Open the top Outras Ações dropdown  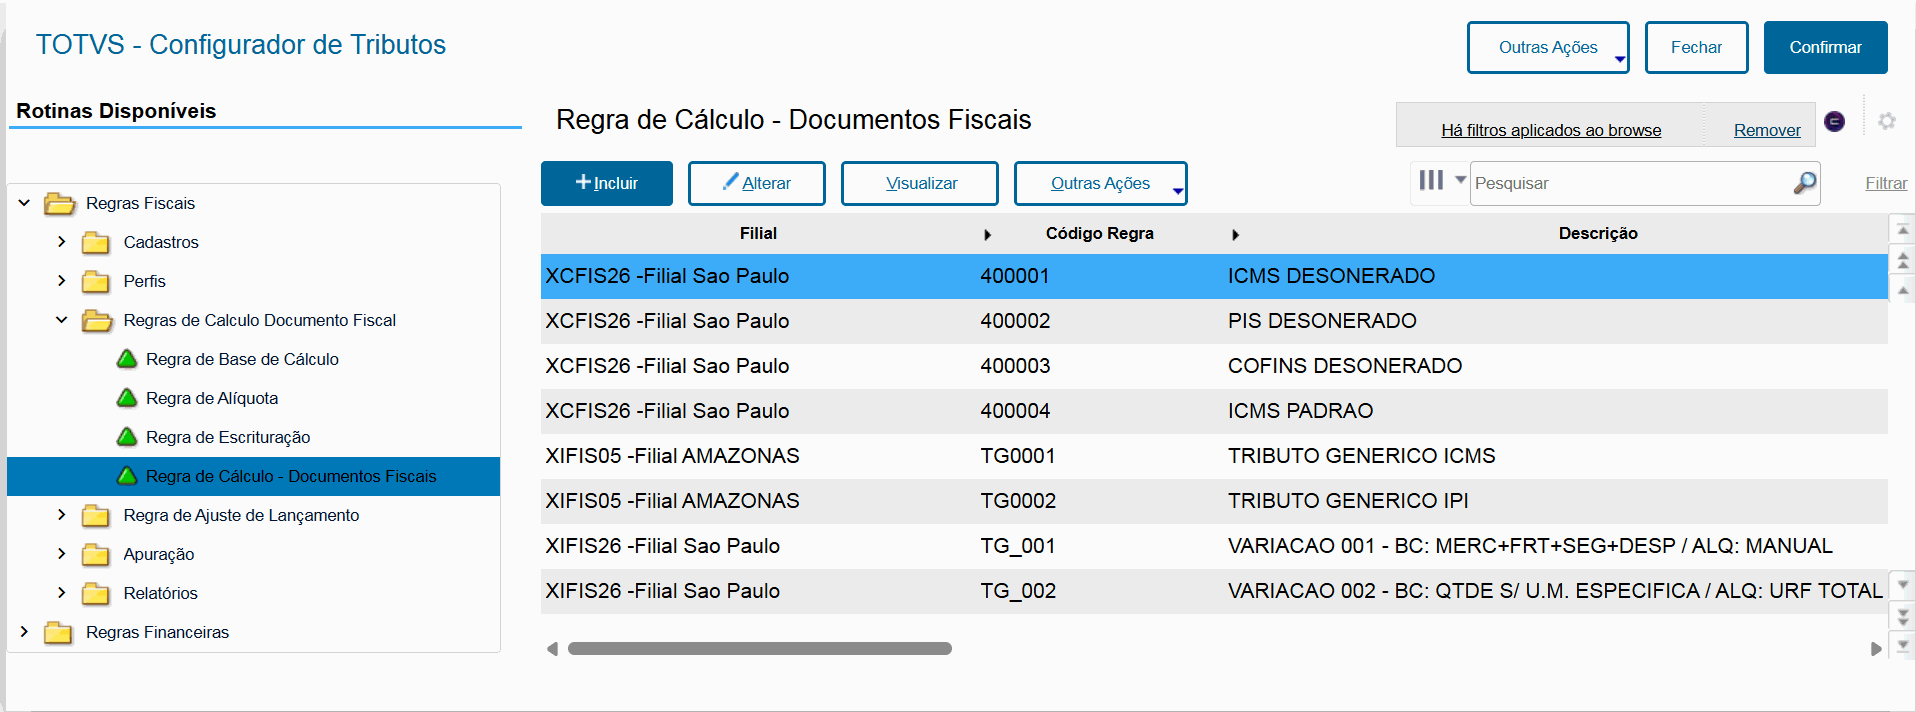pos(1548,47)
